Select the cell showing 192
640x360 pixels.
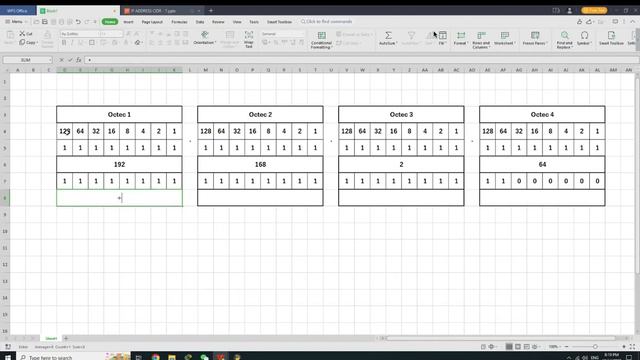119,164
